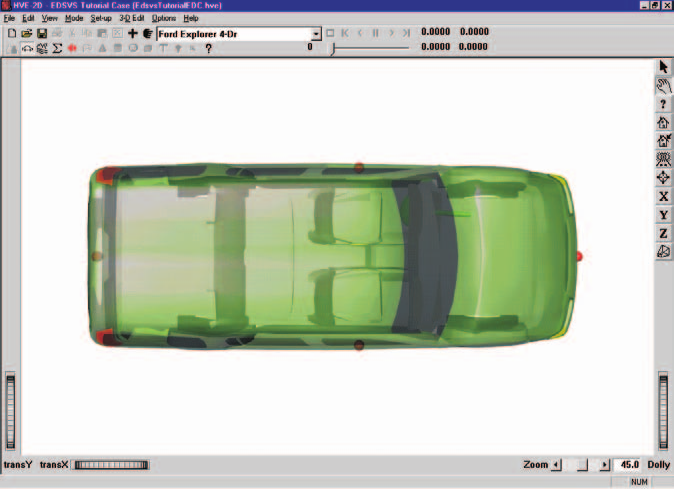This screenshot has height=489, width=674.
Task: Open the Help menu
Action: [x=191, y=18]
